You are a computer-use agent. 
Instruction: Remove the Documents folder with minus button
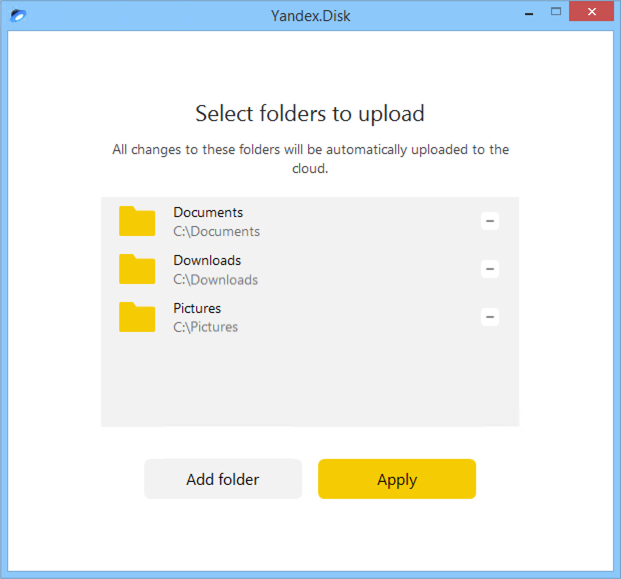point(490,221)
